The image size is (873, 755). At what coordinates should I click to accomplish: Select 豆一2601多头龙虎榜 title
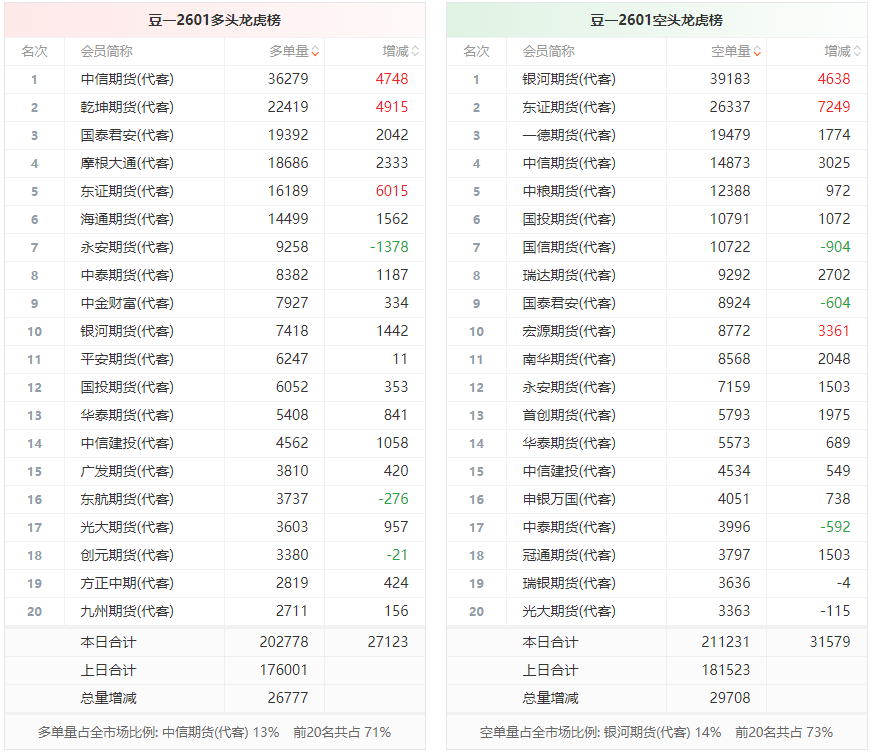pyautogui.click(x=214, y=21)
